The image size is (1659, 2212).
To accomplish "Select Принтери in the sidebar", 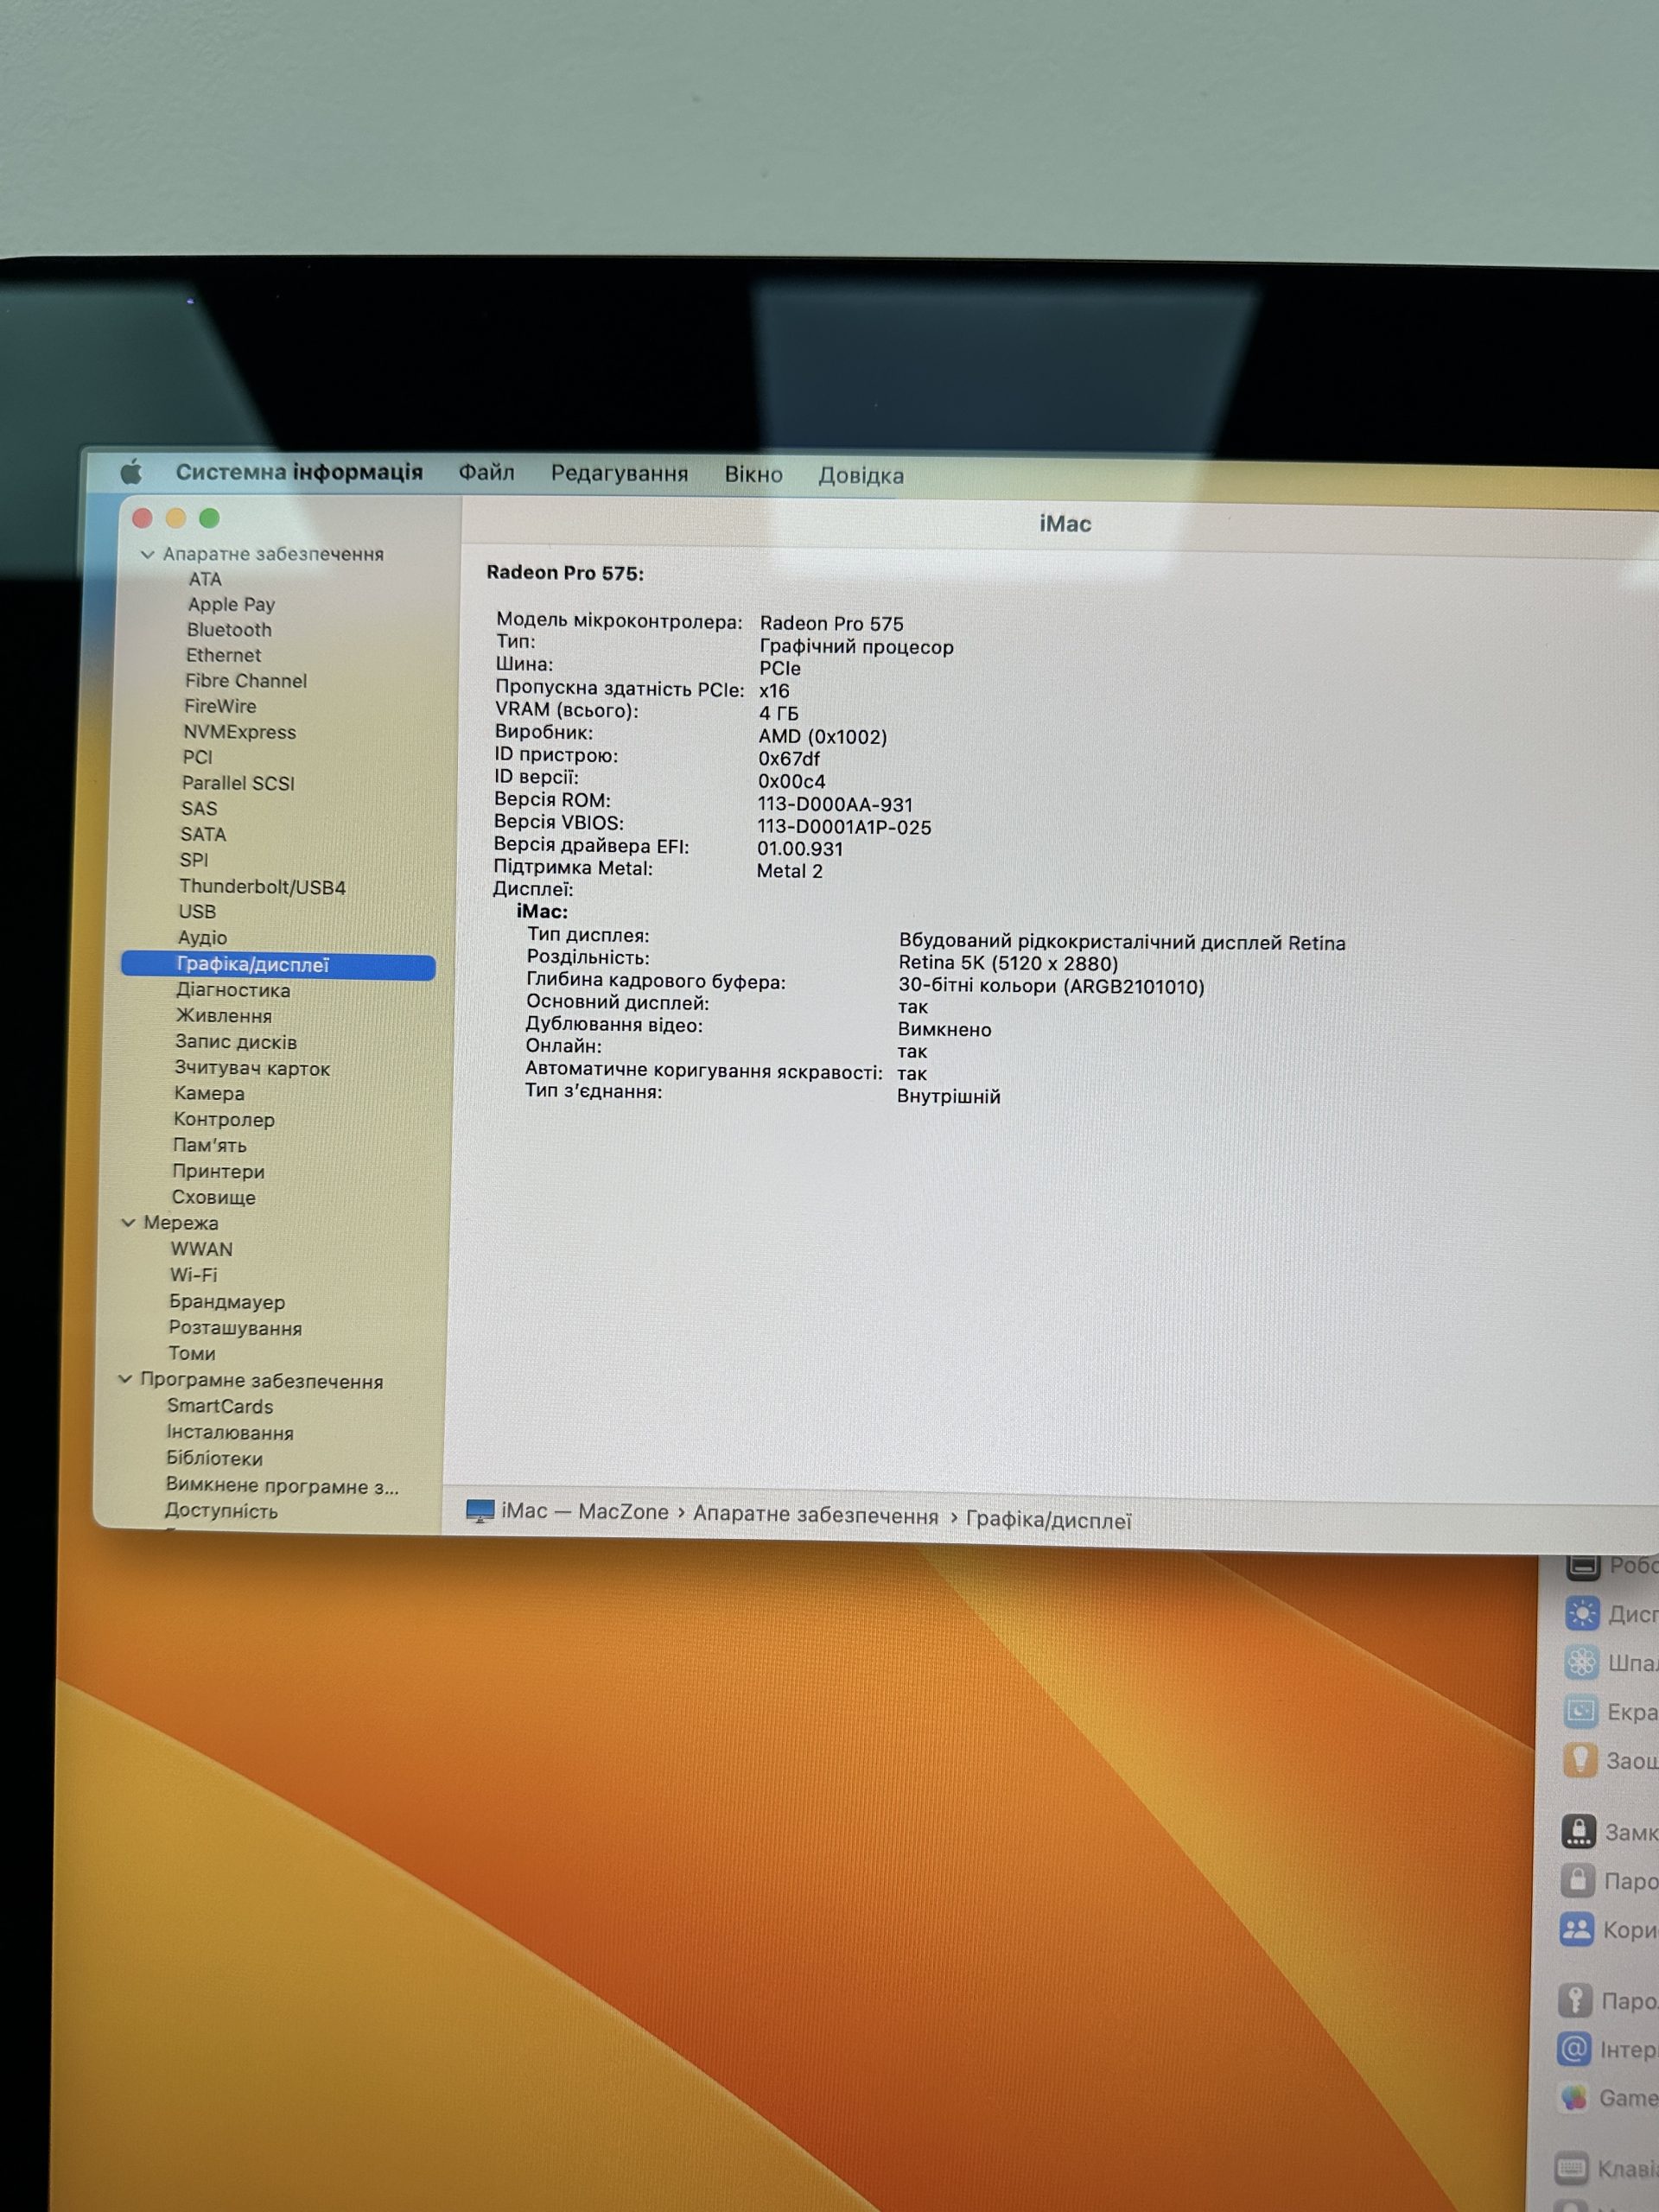I will click(x=218, y=1171).
